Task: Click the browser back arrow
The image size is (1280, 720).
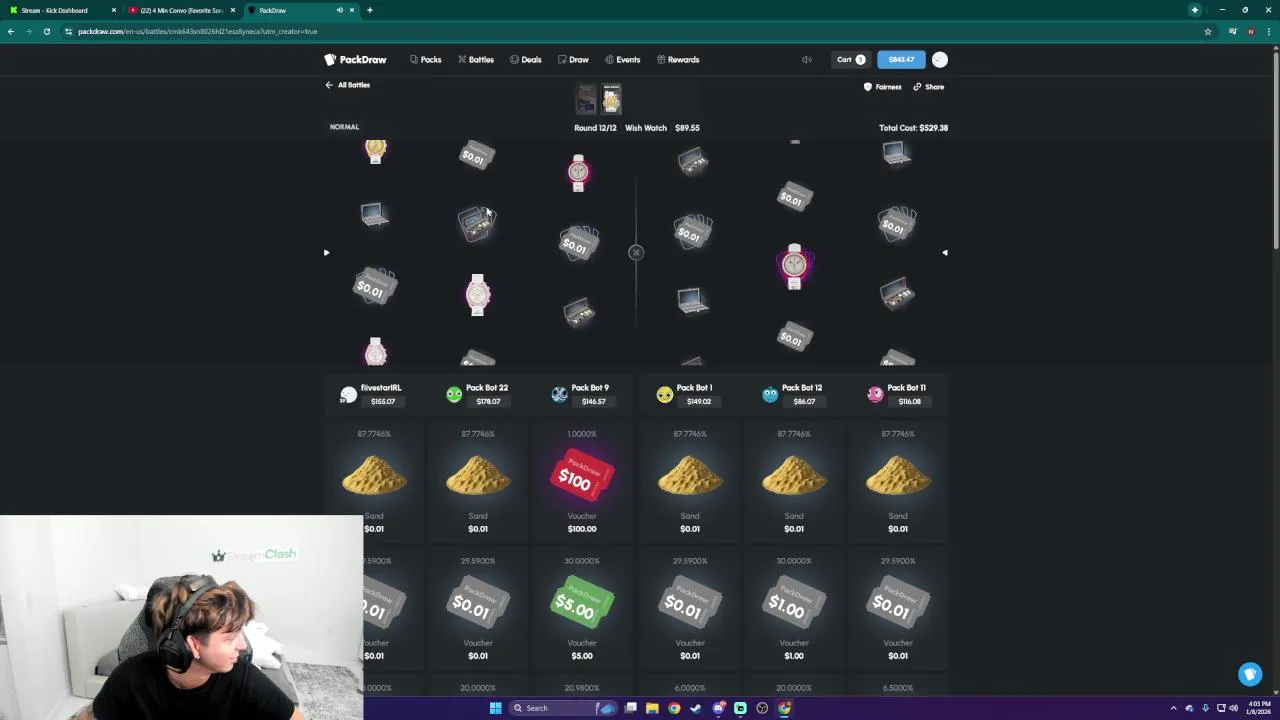Action: 10,31
